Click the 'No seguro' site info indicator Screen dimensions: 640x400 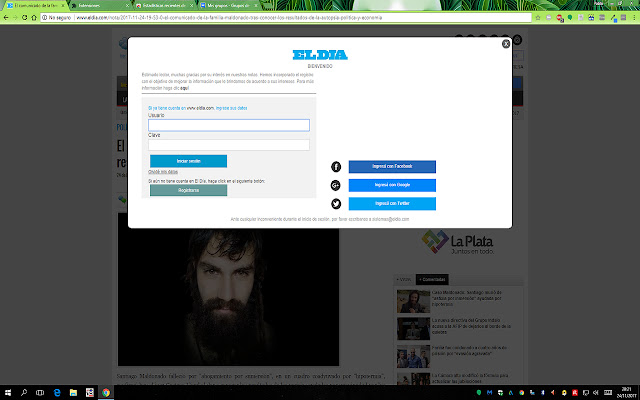tap(57, 18)
